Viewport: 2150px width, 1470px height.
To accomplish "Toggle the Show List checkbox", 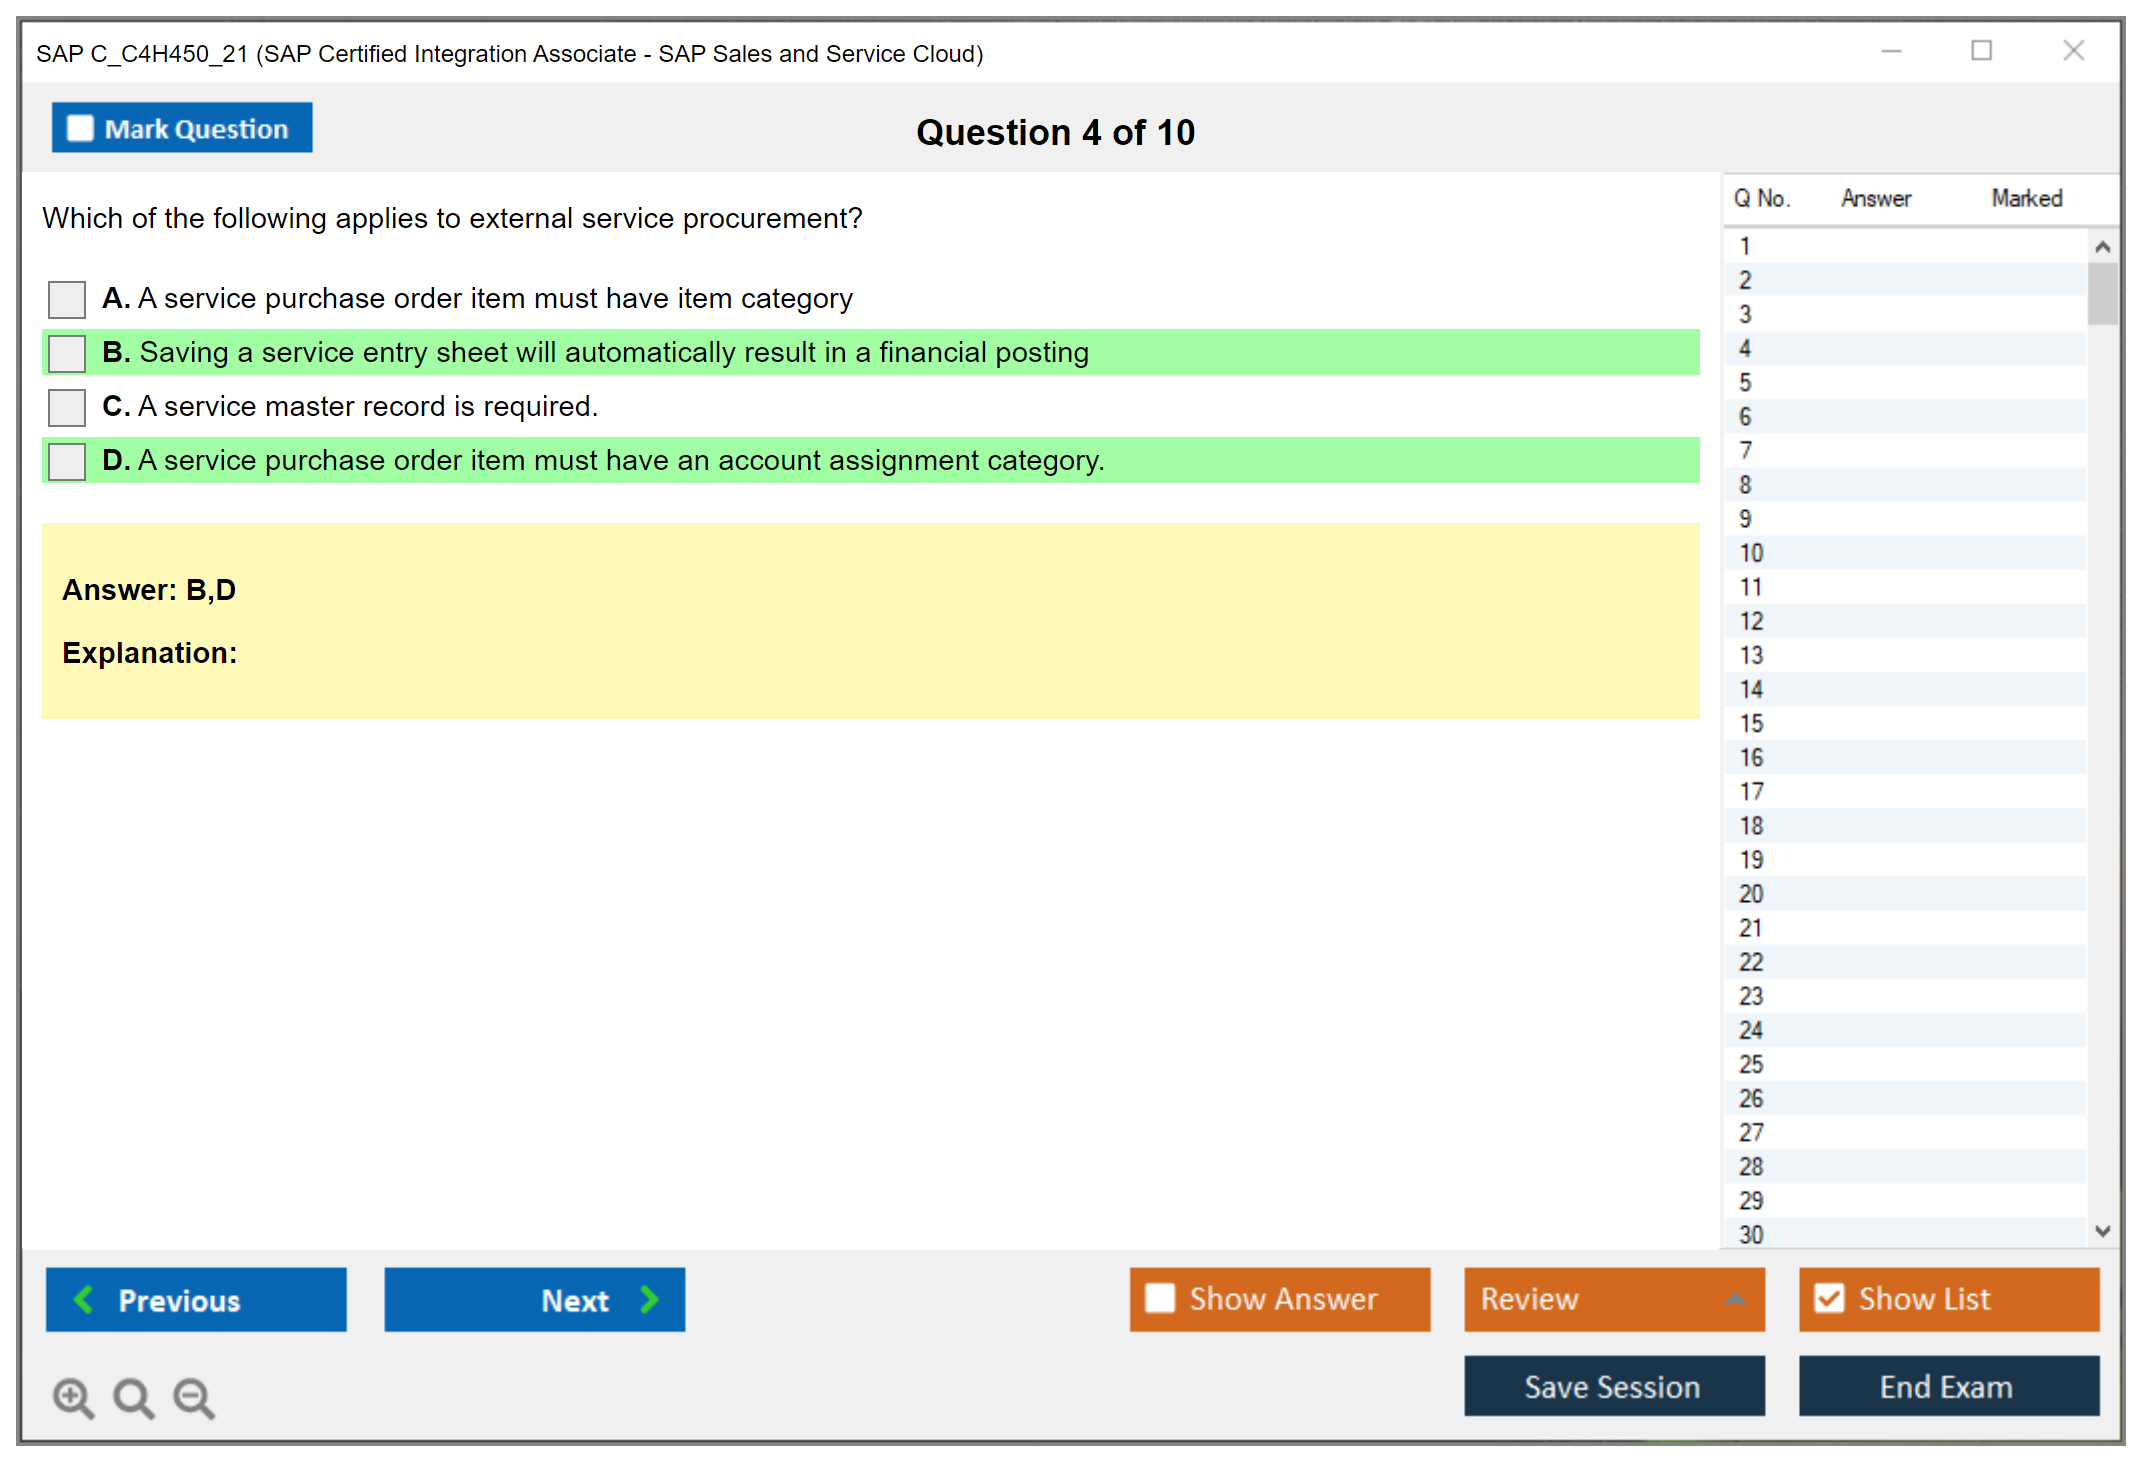I will (x=1829, y=1298).
